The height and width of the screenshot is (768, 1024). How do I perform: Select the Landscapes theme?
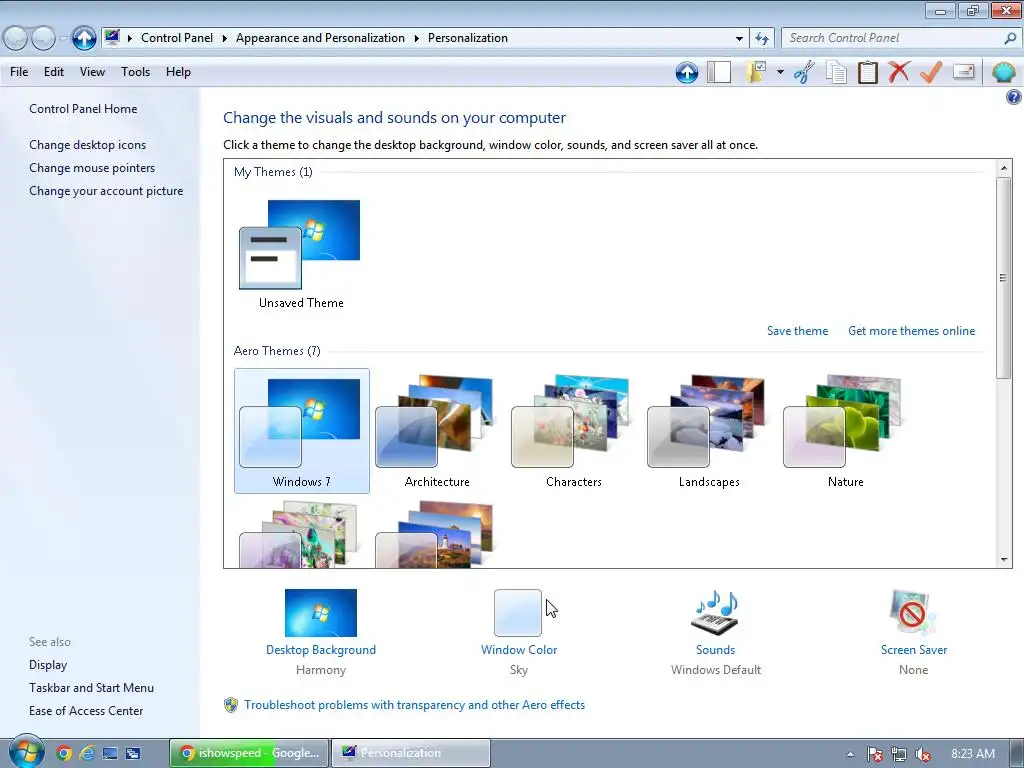pyautogui.click(x=709, y=431)
